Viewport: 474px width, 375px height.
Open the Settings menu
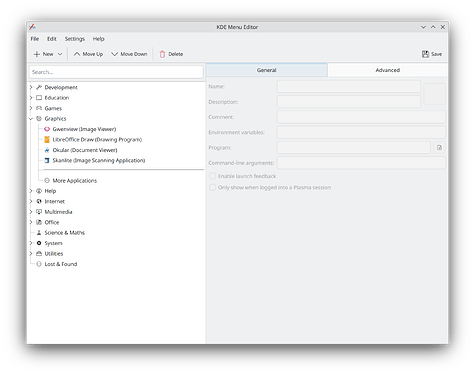pos(75,39)
